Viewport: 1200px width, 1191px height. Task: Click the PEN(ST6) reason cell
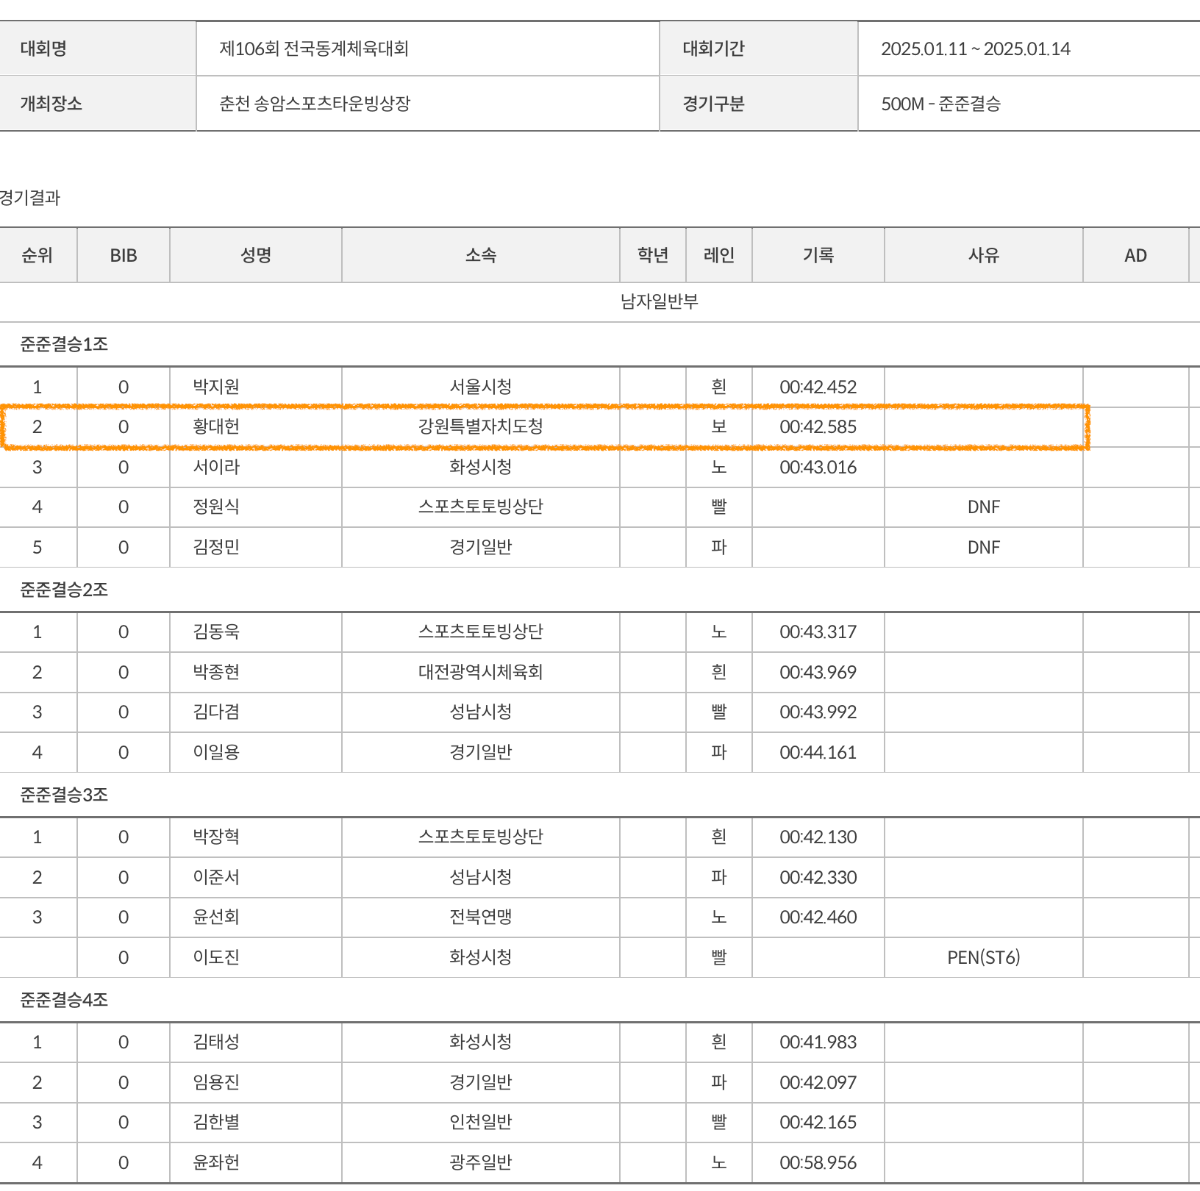pos(983,957)
